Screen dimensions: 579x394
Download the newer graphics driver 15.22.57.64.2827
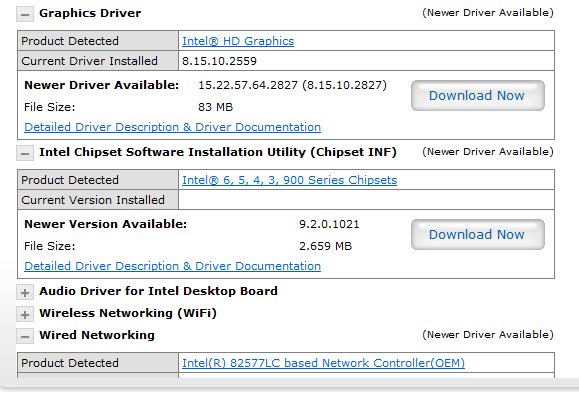477,96
